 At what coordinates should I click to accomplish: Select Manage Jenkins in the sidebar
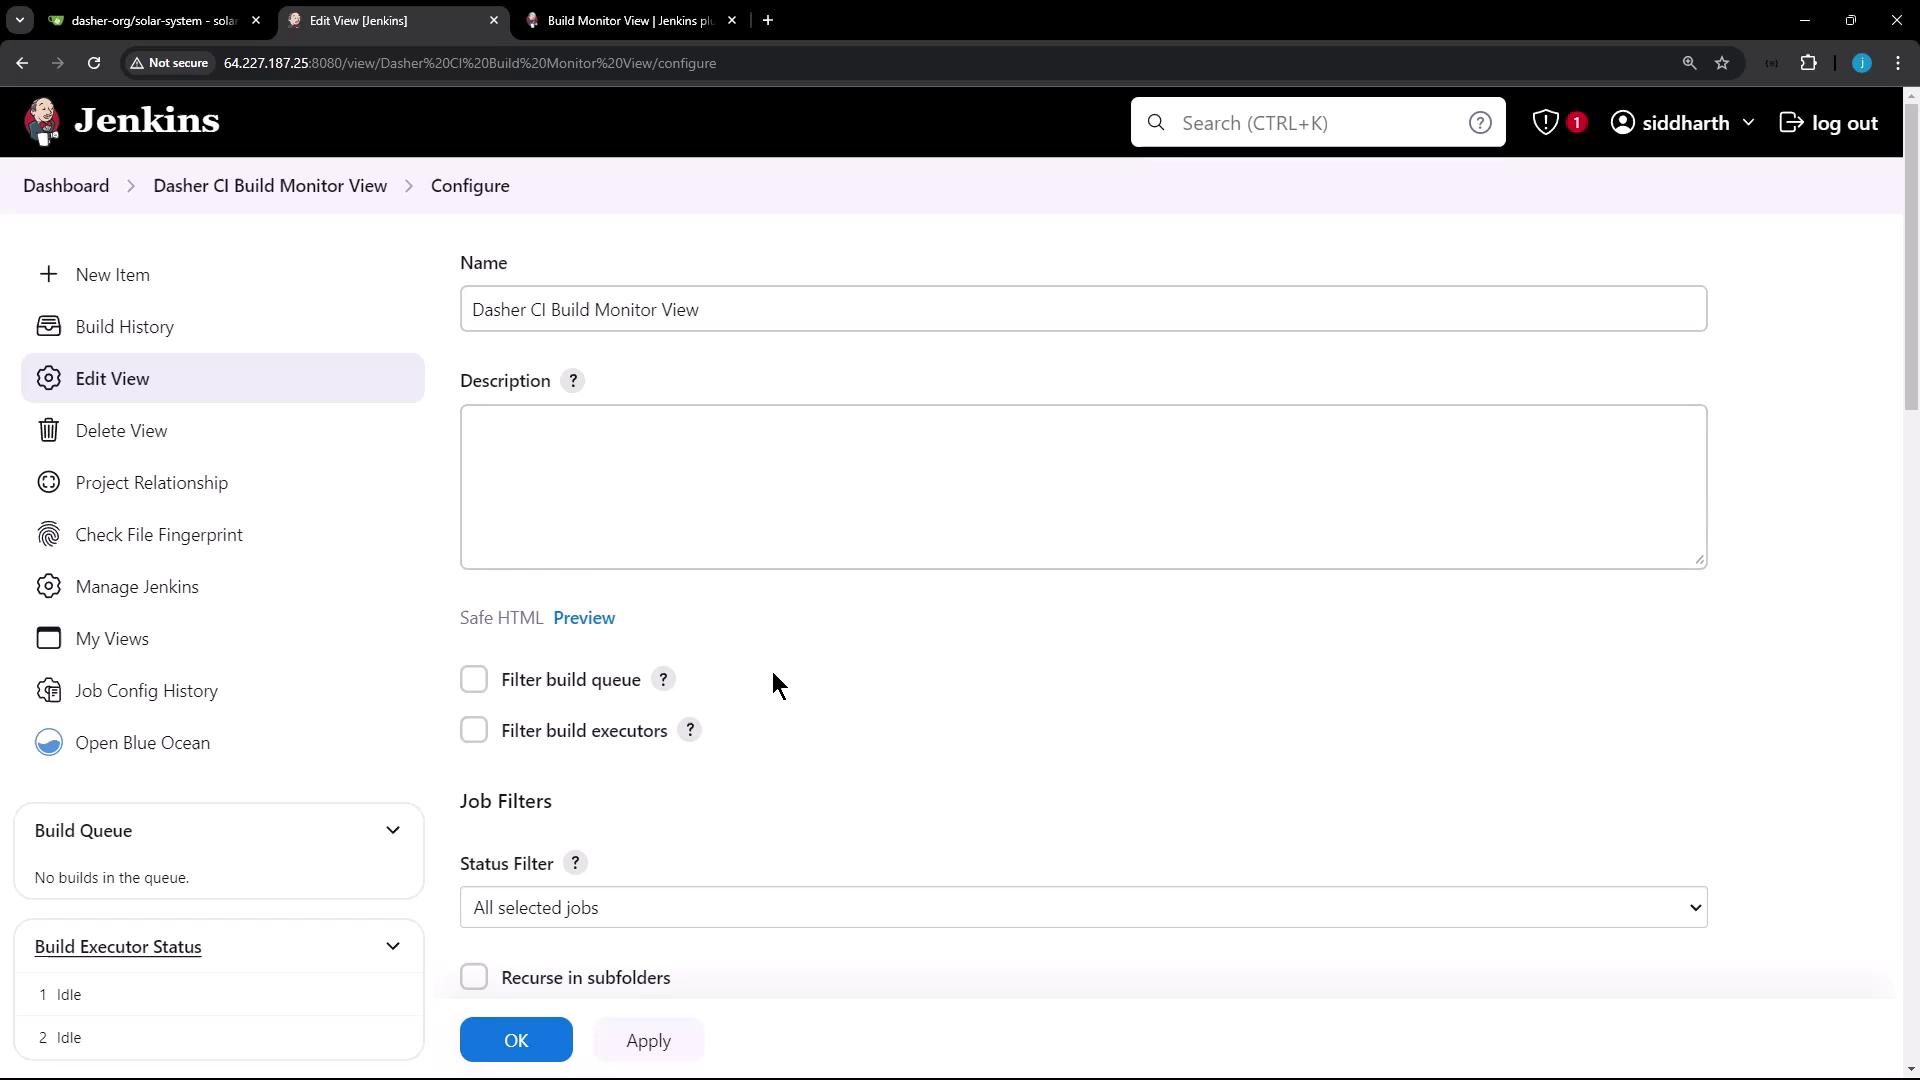click(x=137, y=587)
